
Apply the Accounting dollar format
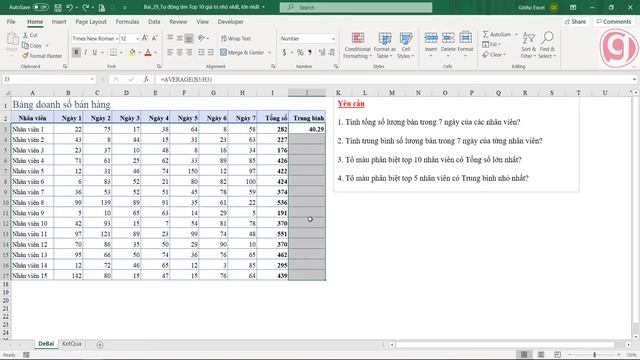click(284, 53)
